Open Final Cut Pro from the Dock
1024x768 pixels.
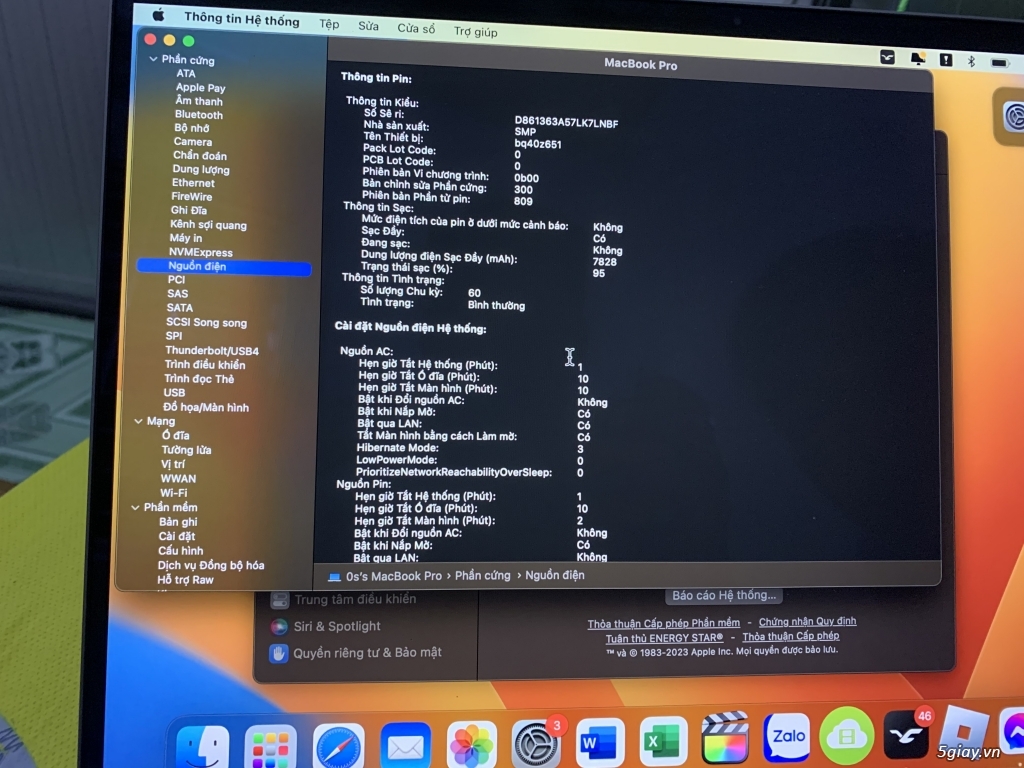725,738
